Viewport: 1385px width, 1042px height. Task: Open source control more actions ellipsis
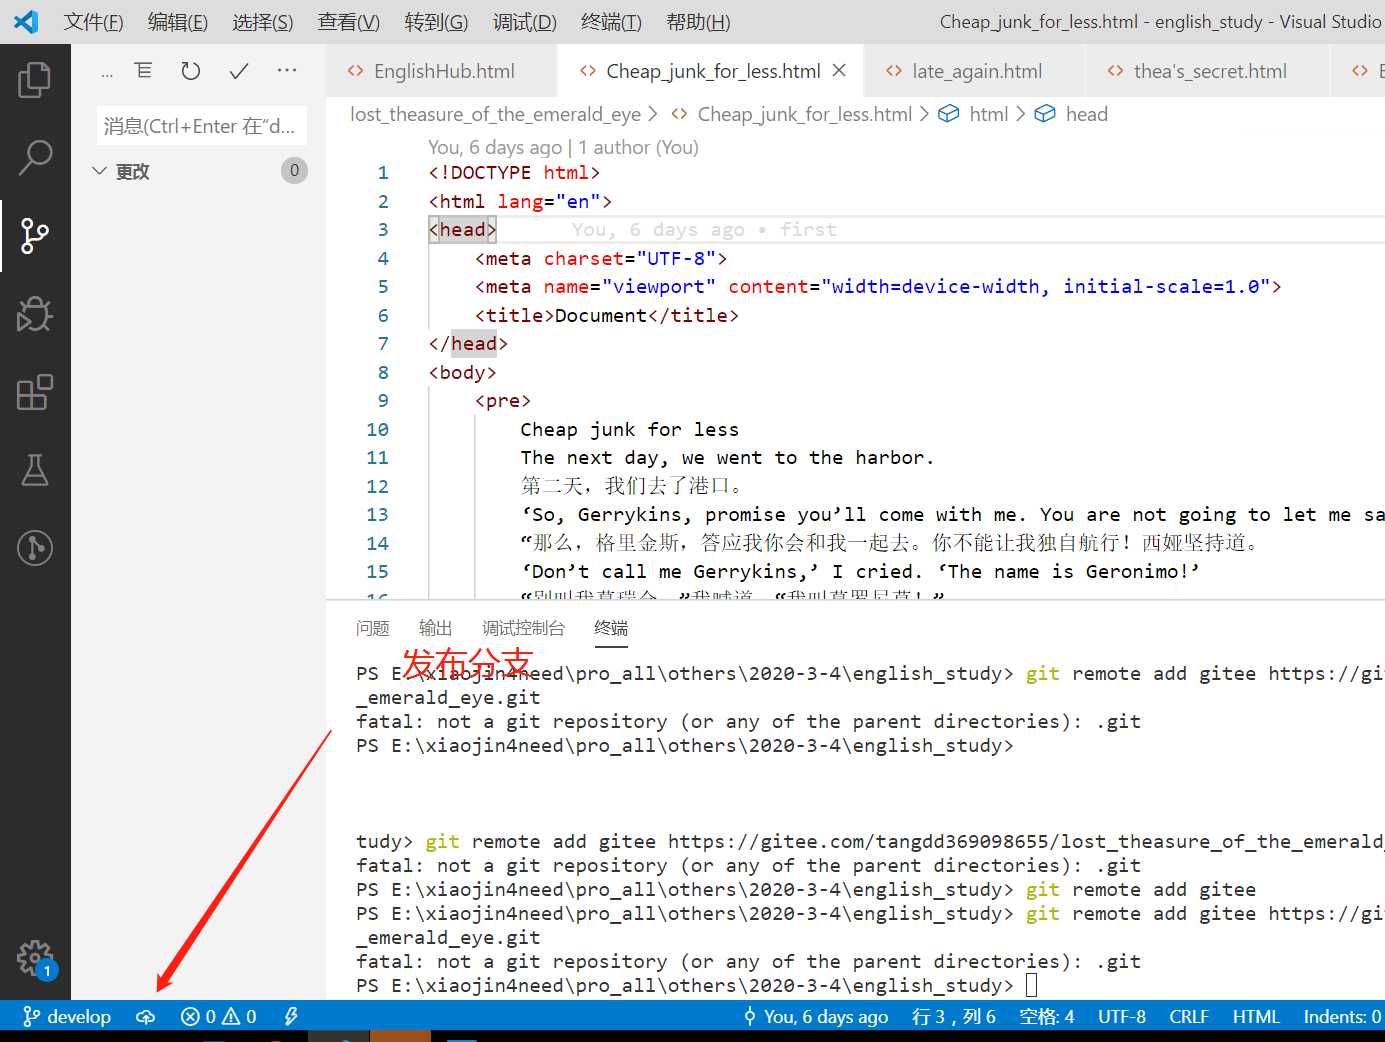coord(287,70)
